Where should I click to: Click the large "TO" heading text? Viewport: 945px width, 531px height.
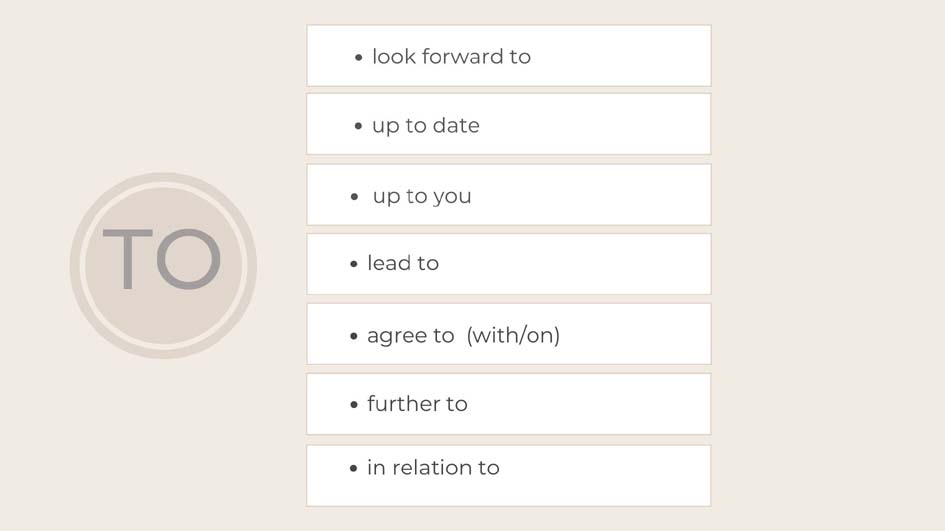[x=161, y=262]
